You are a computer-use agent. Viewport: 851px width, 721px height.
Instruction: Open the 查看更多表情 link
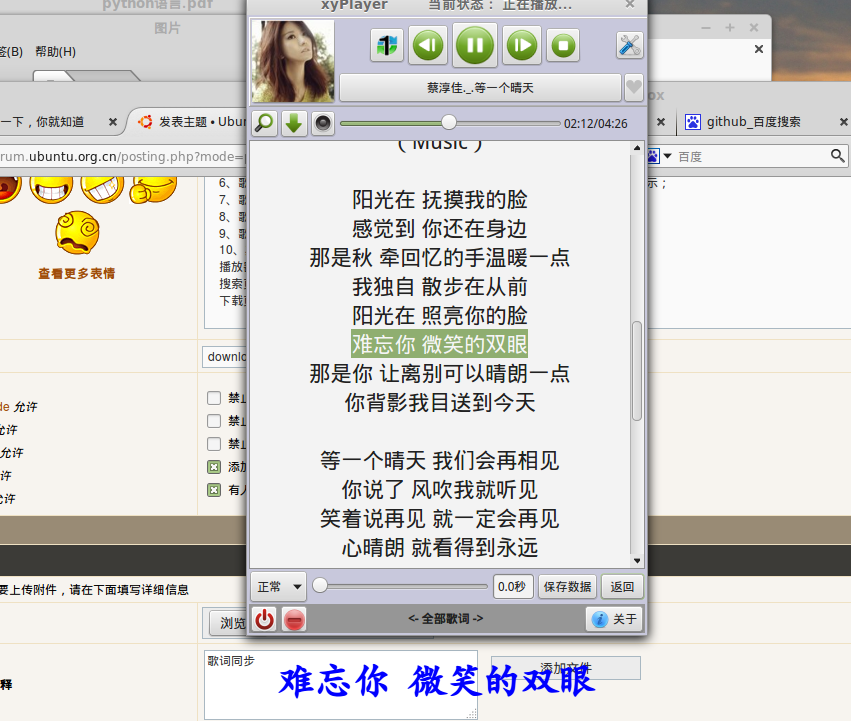pyautogui.click(x=77, y=273)
